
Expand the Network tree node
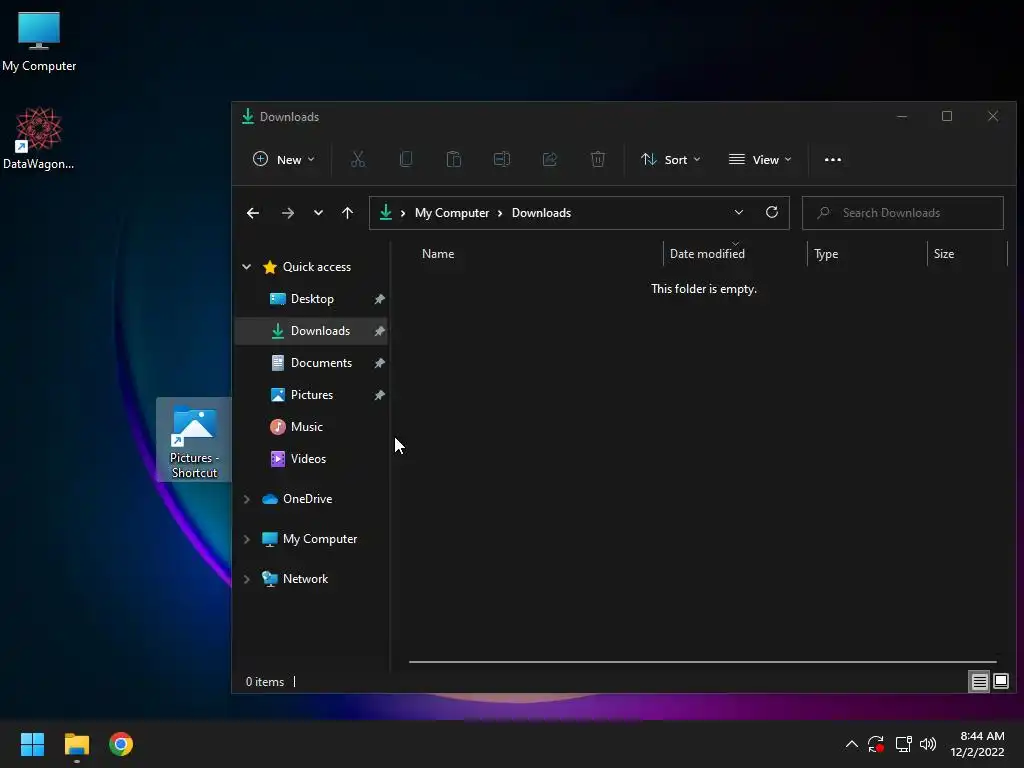click(x=247, y=579)
